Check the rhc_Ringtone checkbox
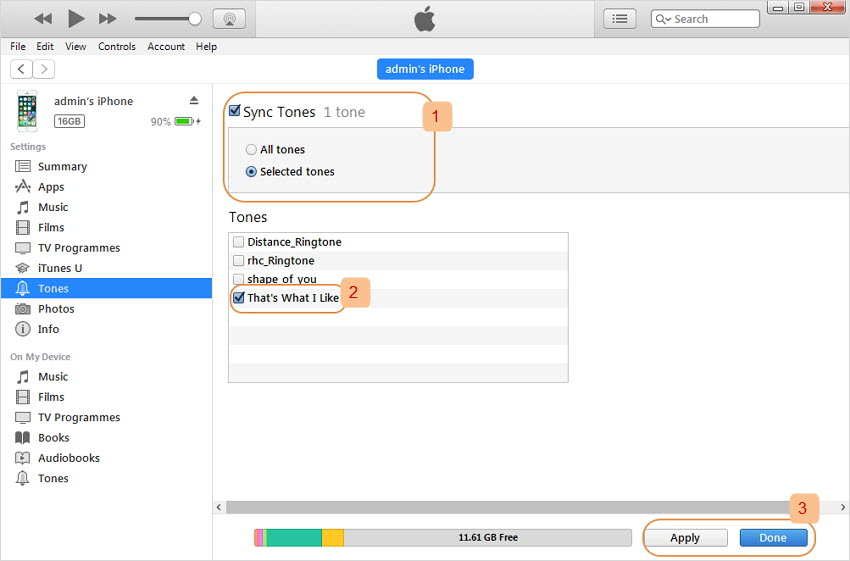 coord(238,261)
